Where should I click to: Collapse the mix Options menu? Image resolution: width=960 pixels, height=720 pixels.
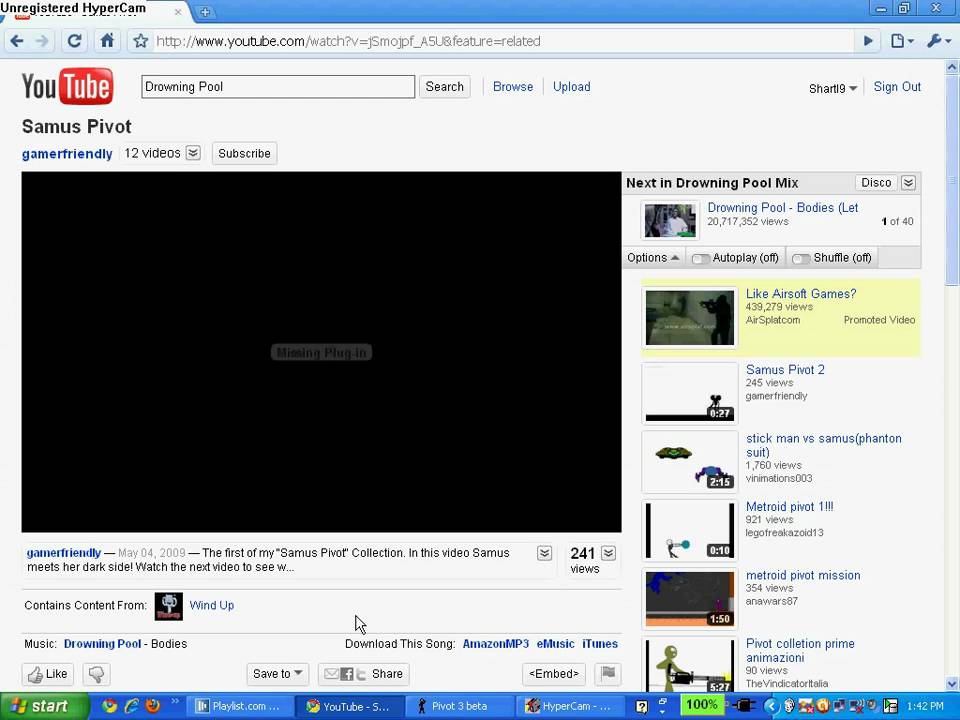(x=653, y=258)
